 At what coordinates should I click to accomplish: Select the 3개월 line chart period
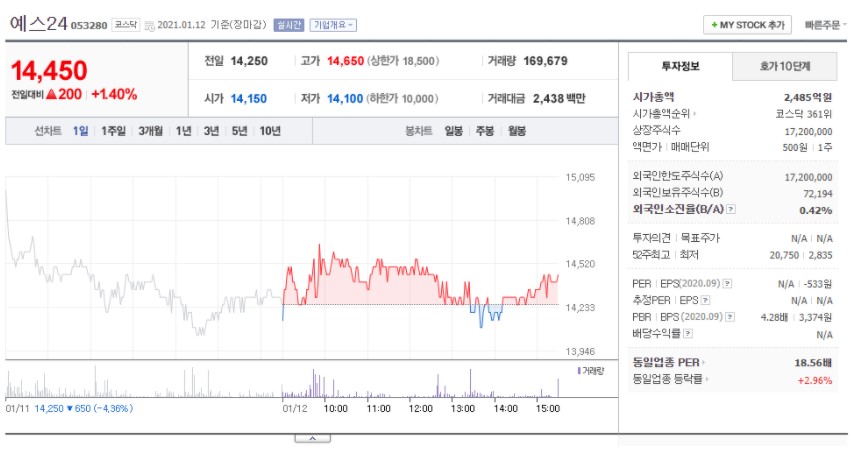[x=150, y=131]
